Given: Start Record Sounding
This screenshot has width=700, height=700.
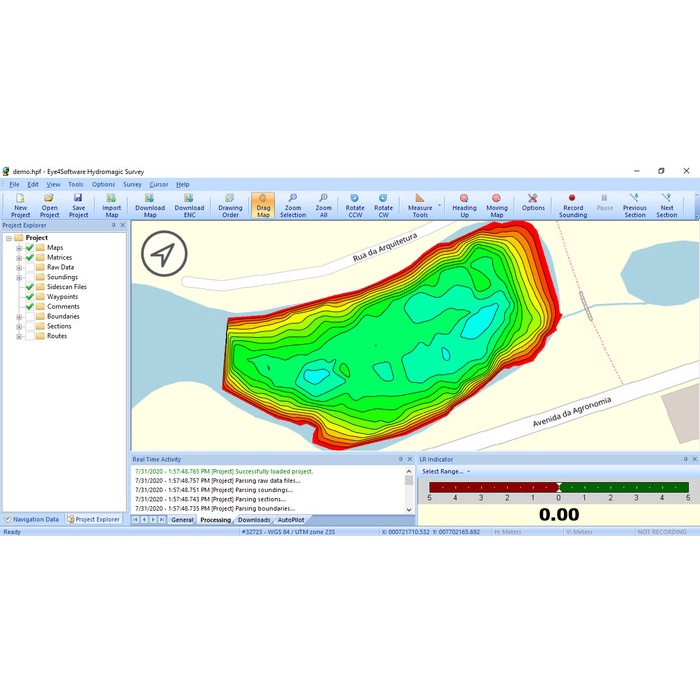Looking at the screenshot, I should (573, 205).
